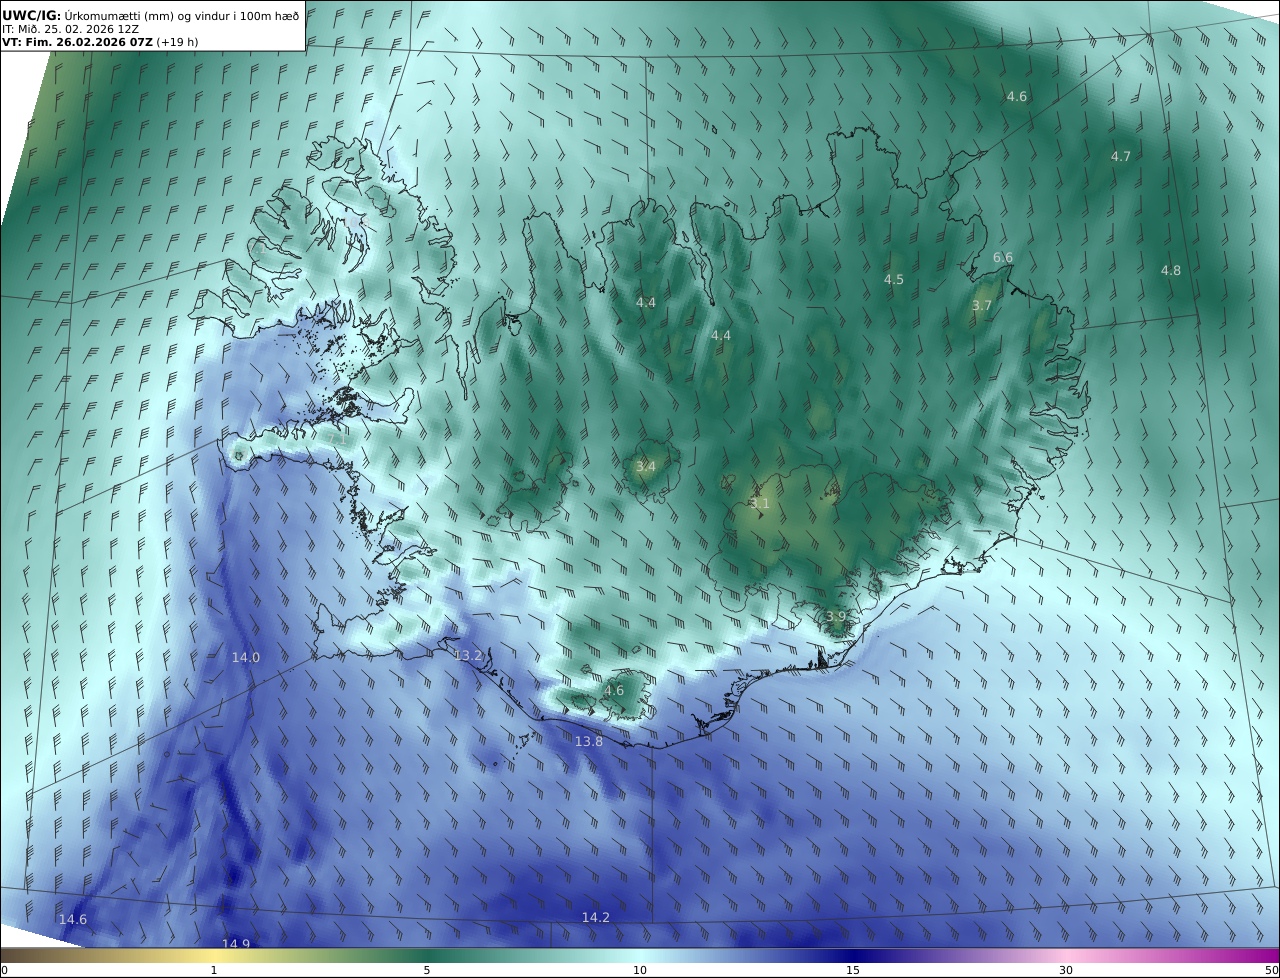The image size is (1280, 978).
Task: Click the 3.4 value label on the map
Action: 646,467
